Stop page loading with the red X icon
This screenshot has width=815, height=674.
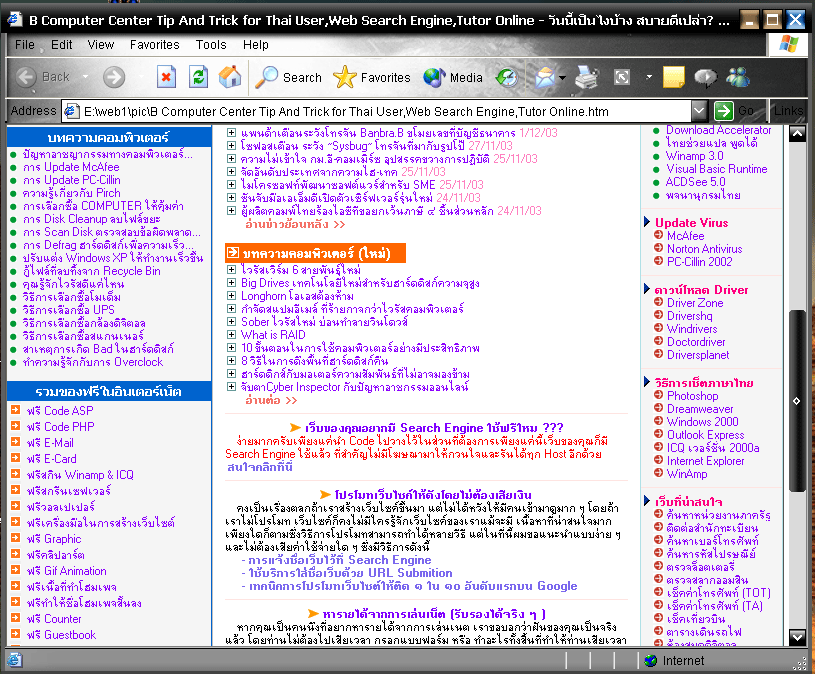pos(166,77)
